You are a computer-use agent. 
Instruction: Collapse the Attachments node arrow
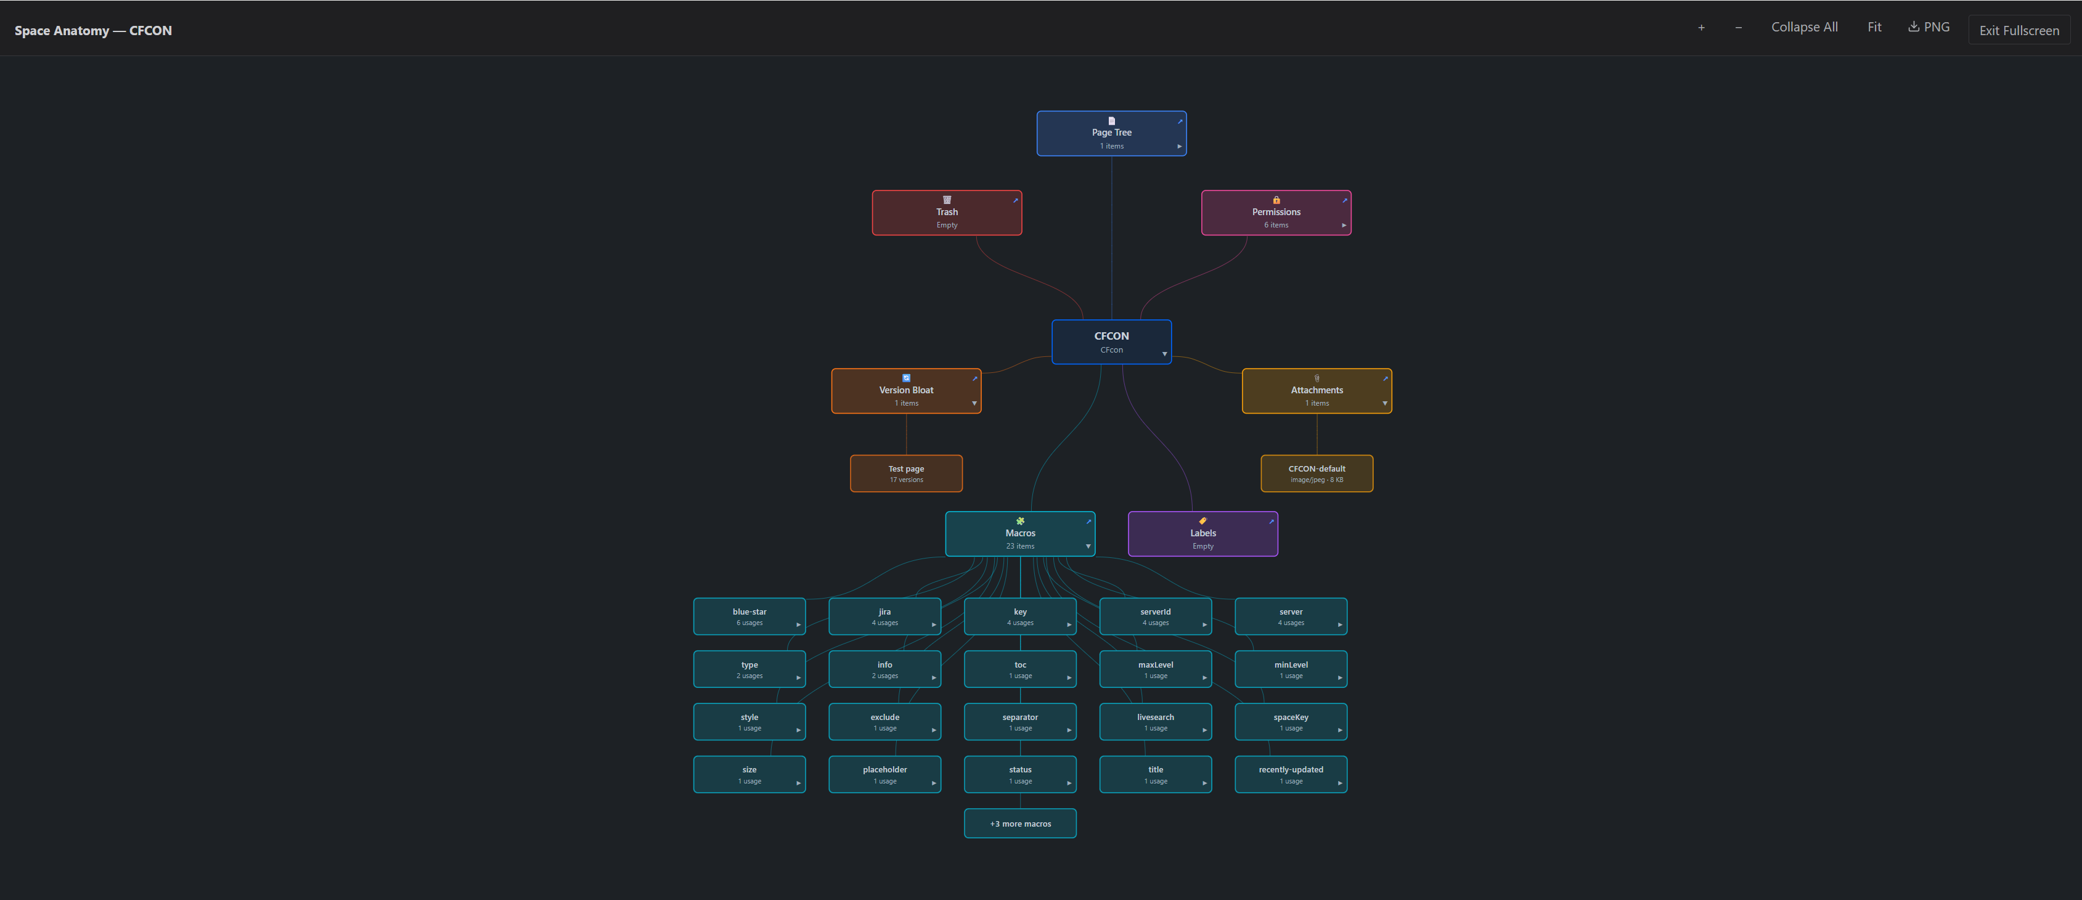1385,403
